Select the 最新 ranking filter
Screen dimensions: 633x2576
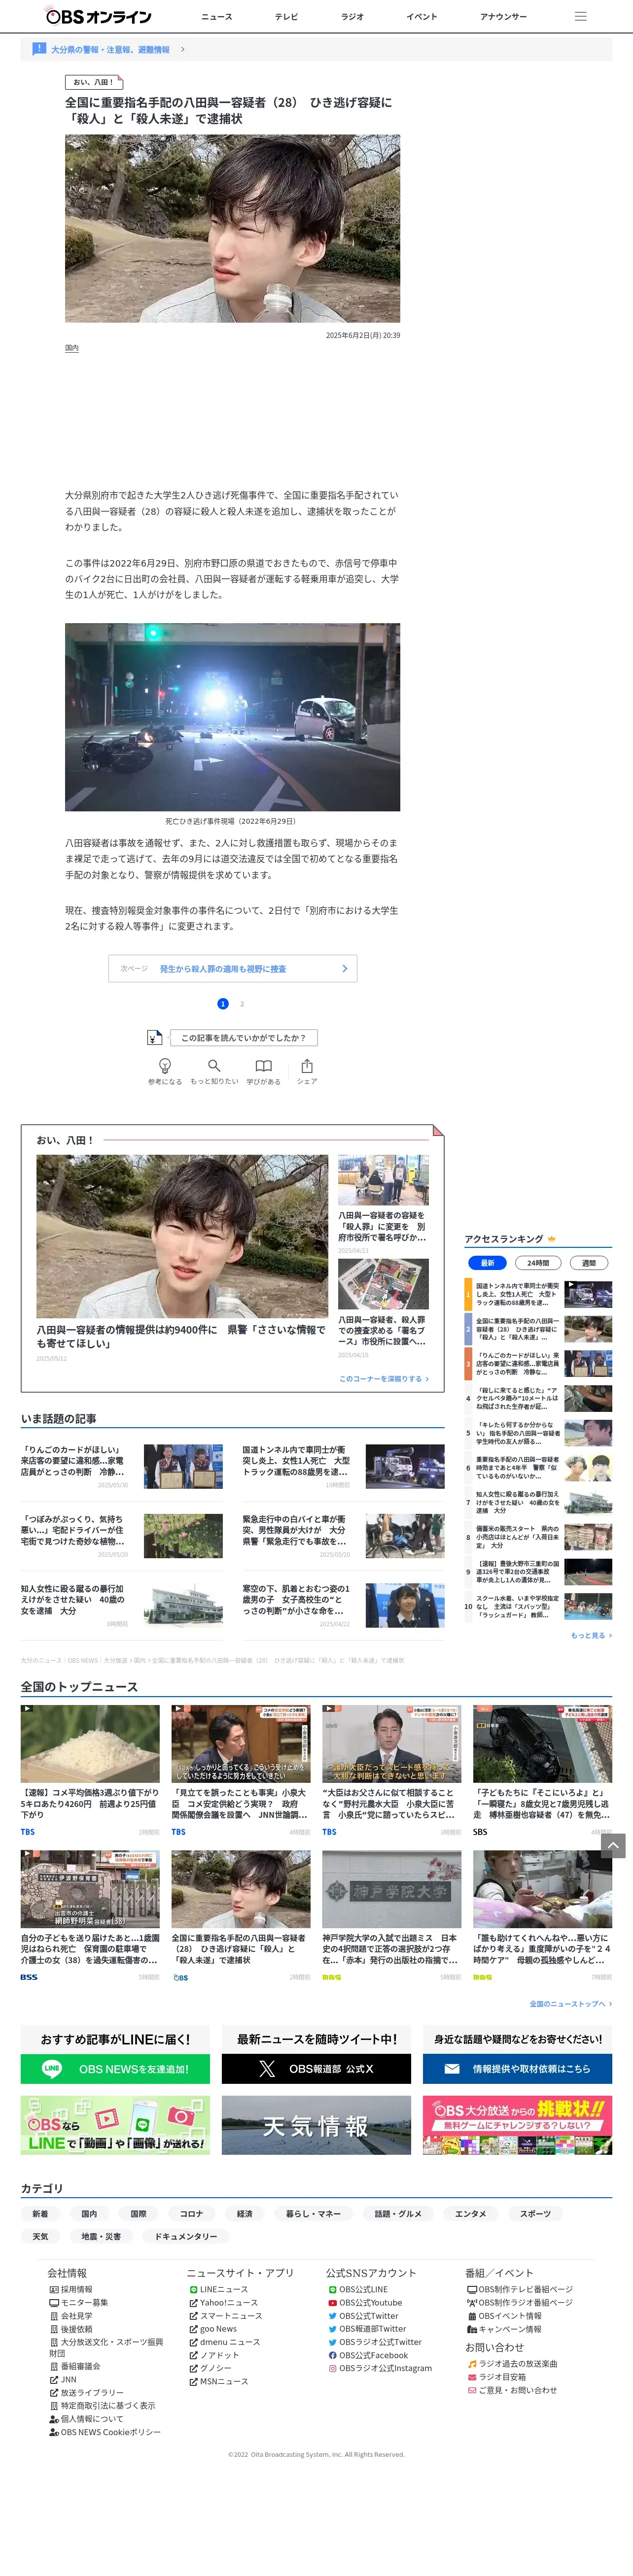pos(487,1262)
